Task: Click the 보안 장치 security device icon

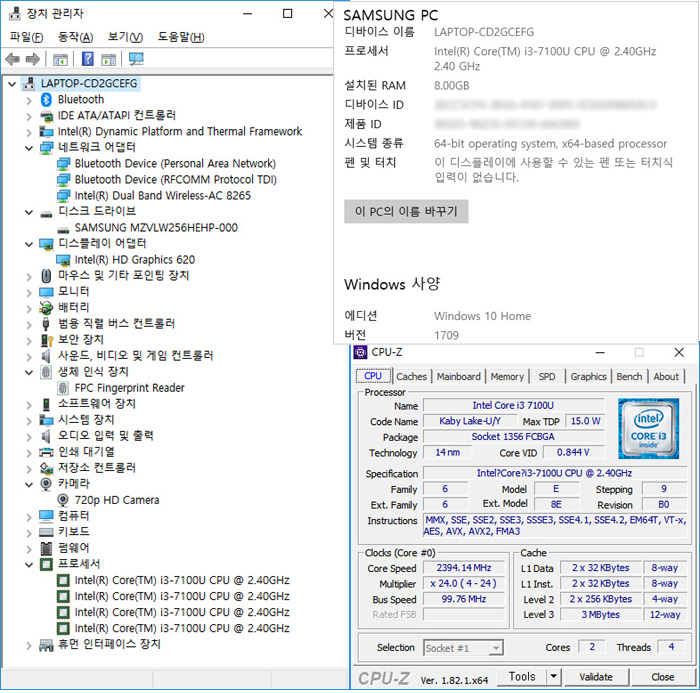Action: pyautogui.click(x=46, y=340)
